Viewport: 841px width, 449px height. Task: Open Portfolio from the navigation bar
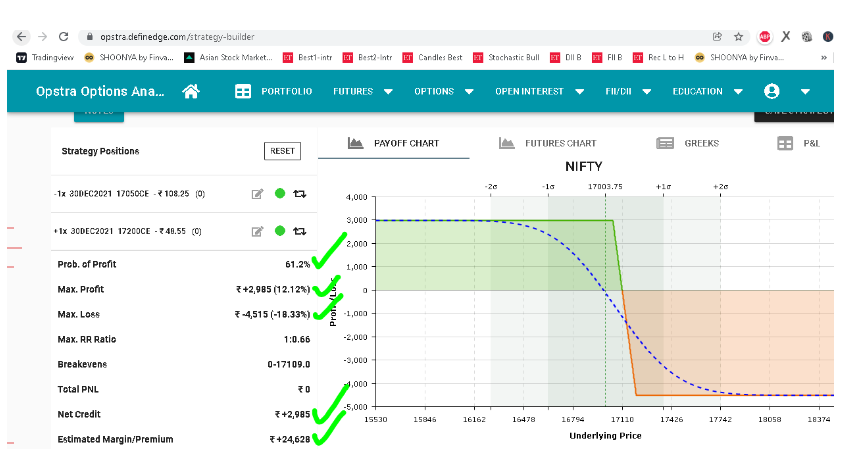pos(274,92)
